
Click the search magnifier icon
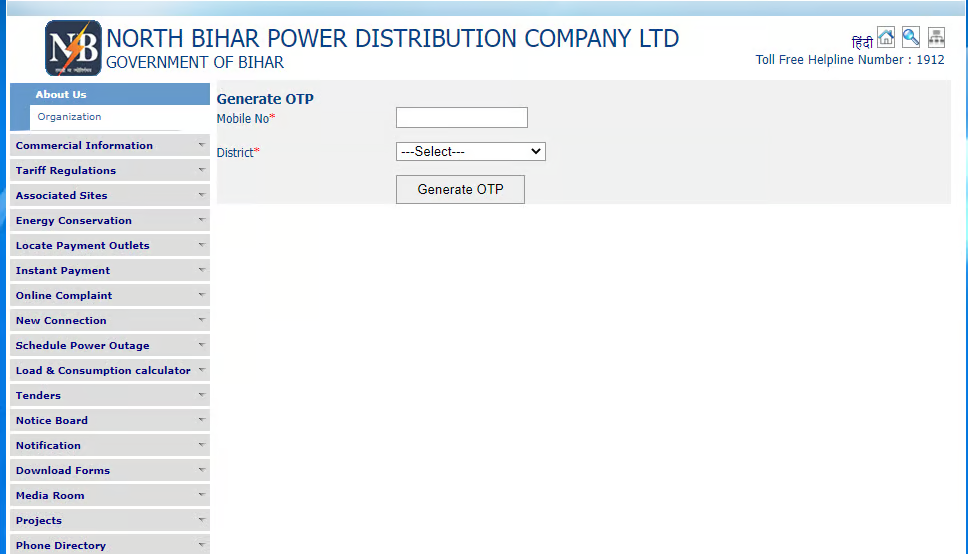point(911,37)
